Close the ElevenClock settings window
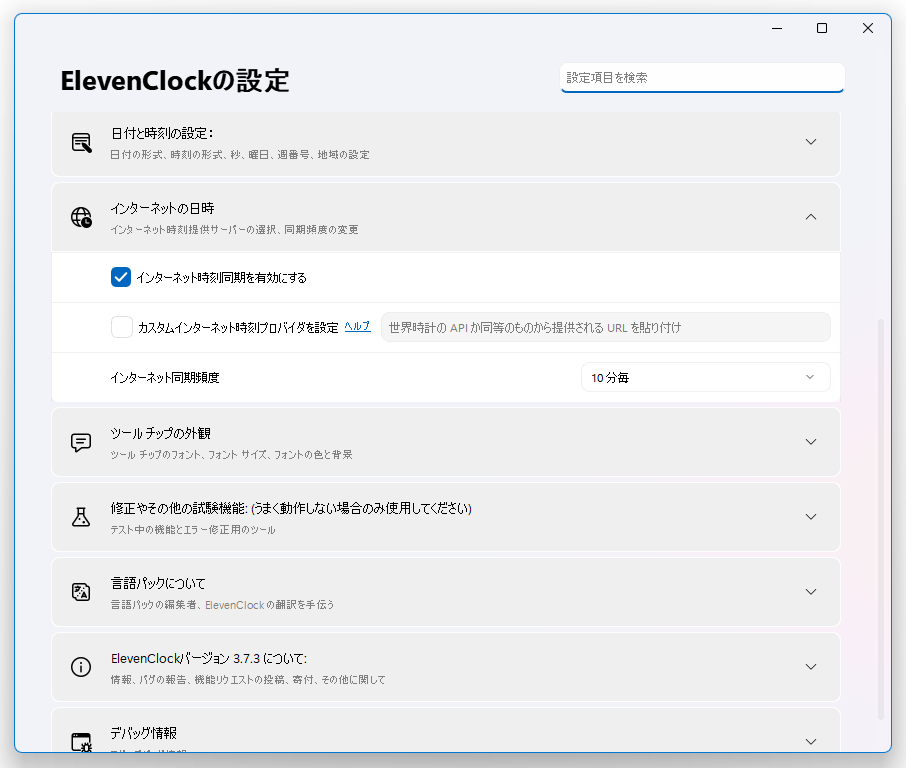 pos(868,28)
